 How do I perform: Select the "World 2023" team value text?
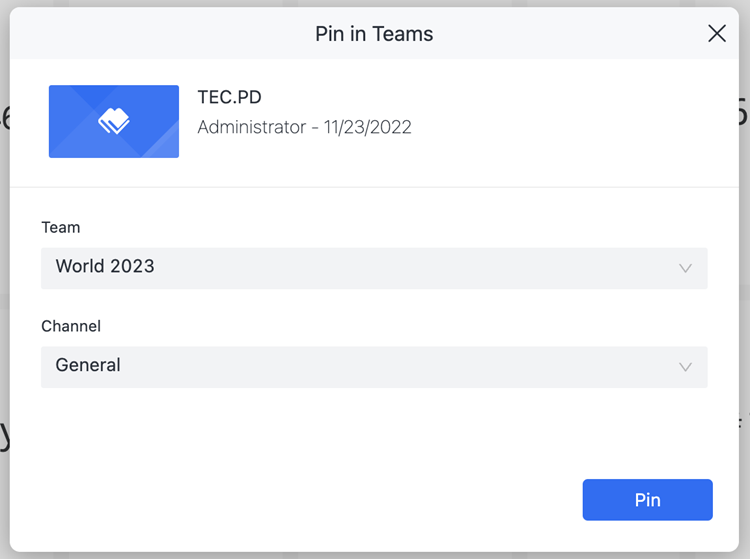105,267
